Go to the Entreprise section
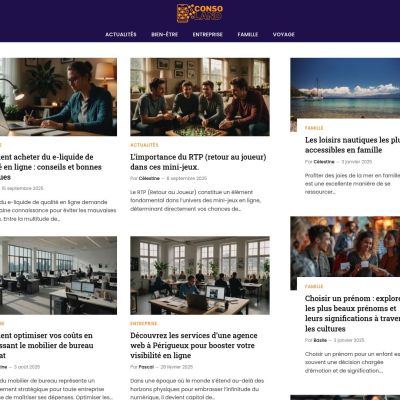The height and width of the screenshot is (400, 400). 207,34
